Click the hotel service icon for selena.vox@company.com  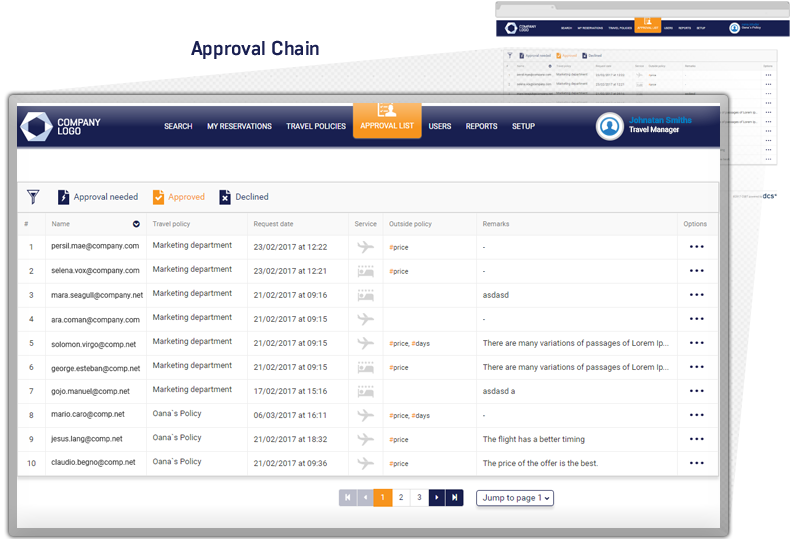point(365,270)
